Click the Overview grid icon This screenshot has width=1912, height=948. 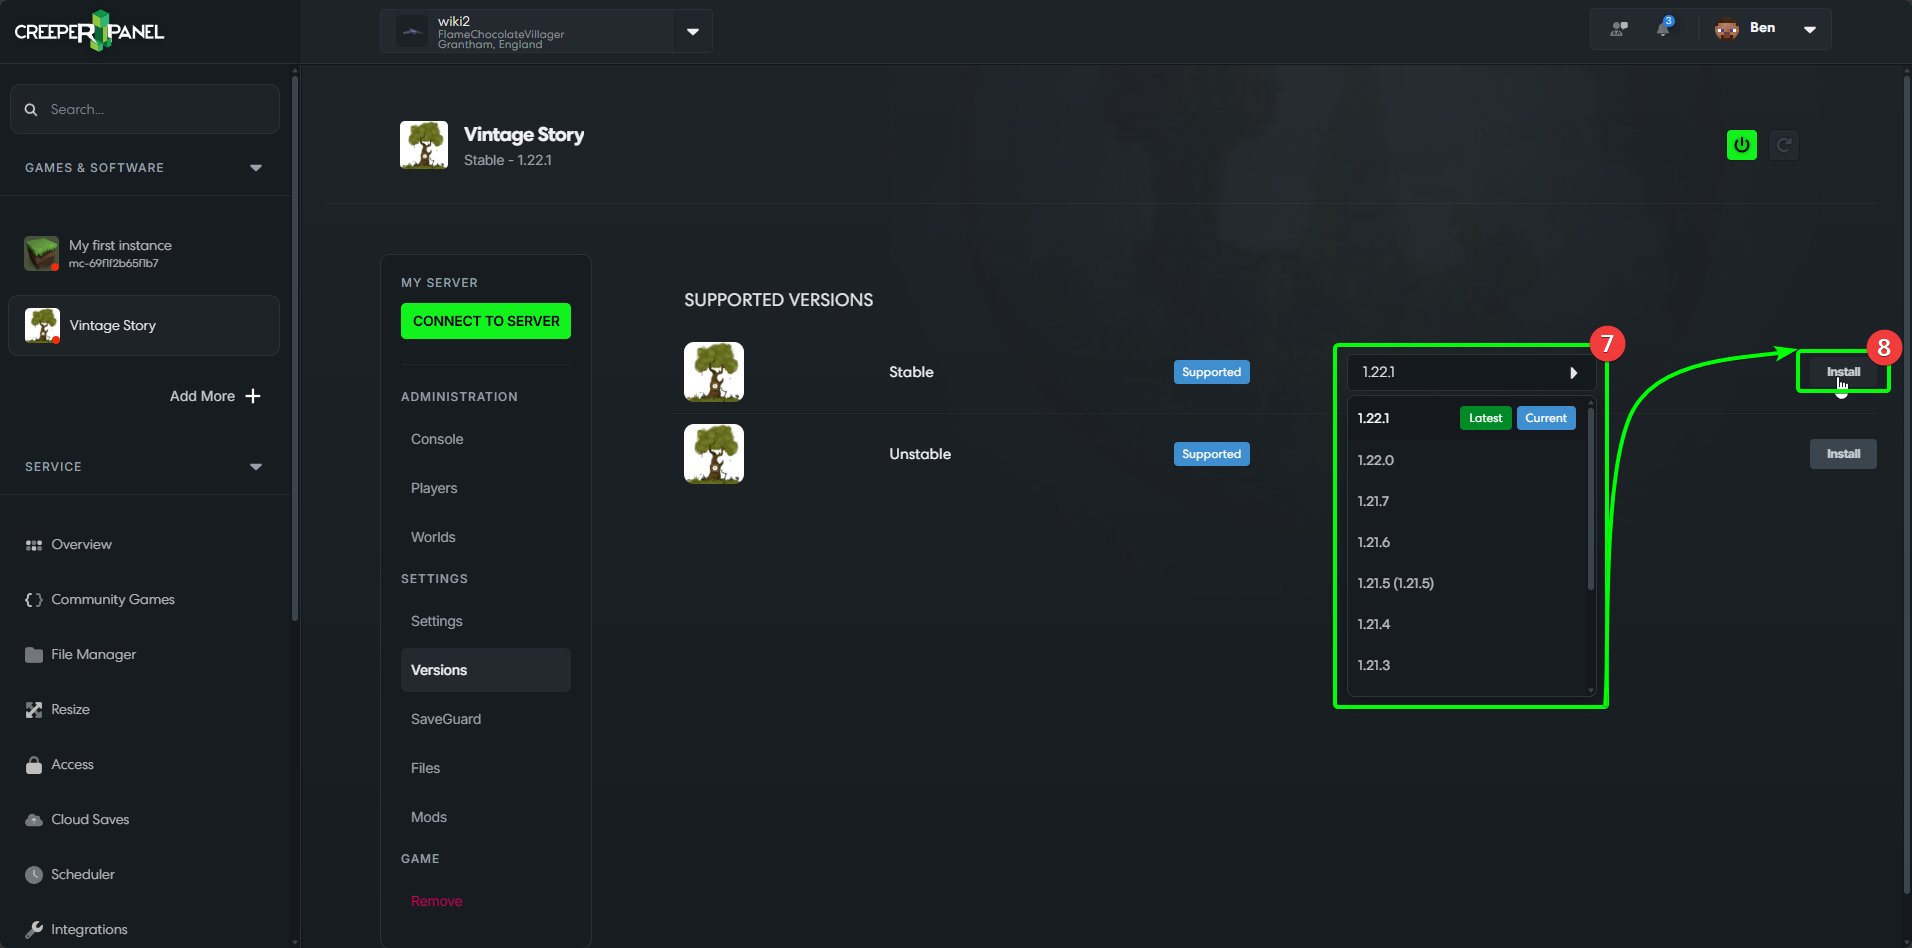[34, 545]
